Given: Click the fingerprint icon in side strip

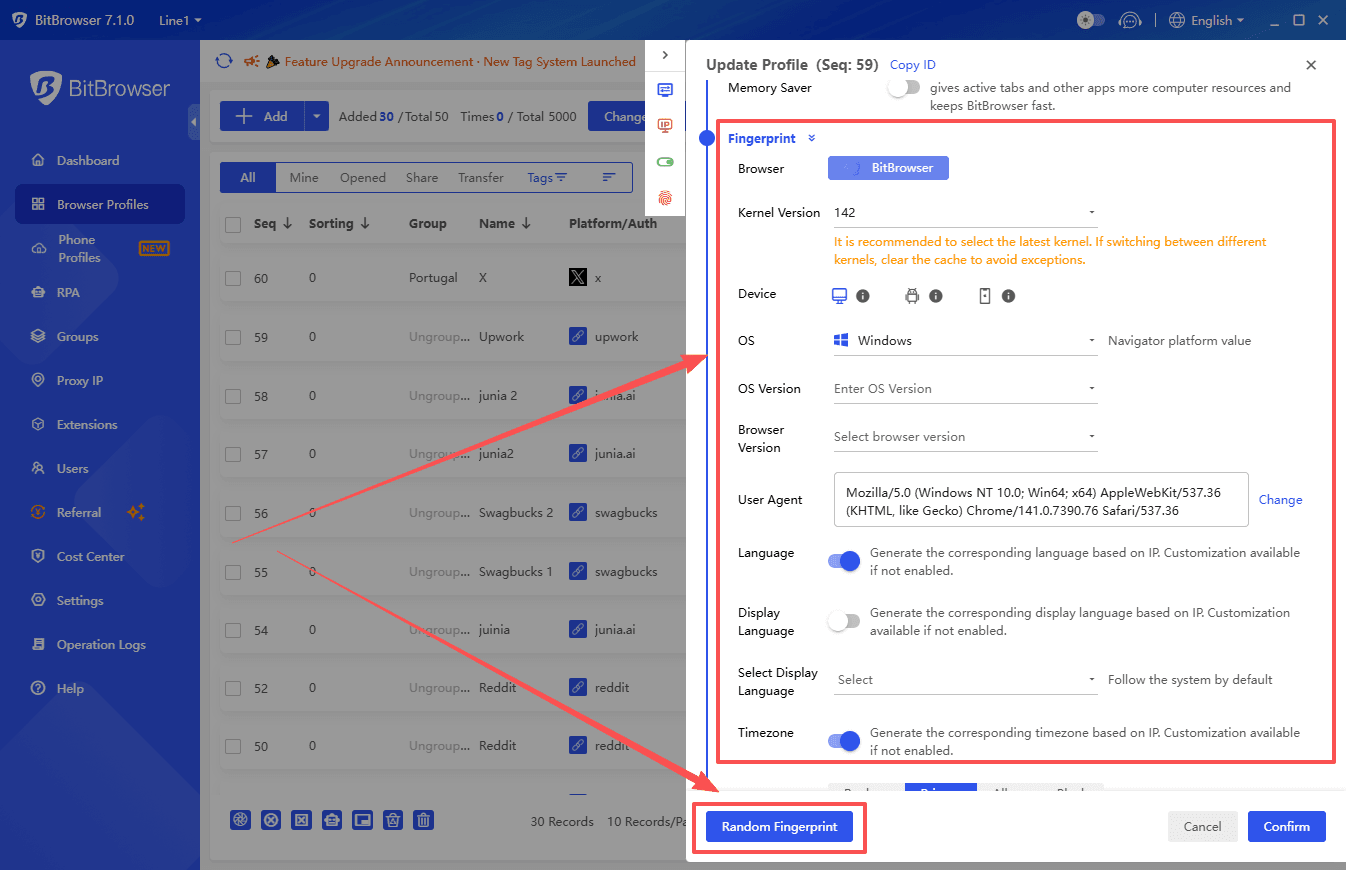Looking at the screenshot, I should (x=665, y=198).
